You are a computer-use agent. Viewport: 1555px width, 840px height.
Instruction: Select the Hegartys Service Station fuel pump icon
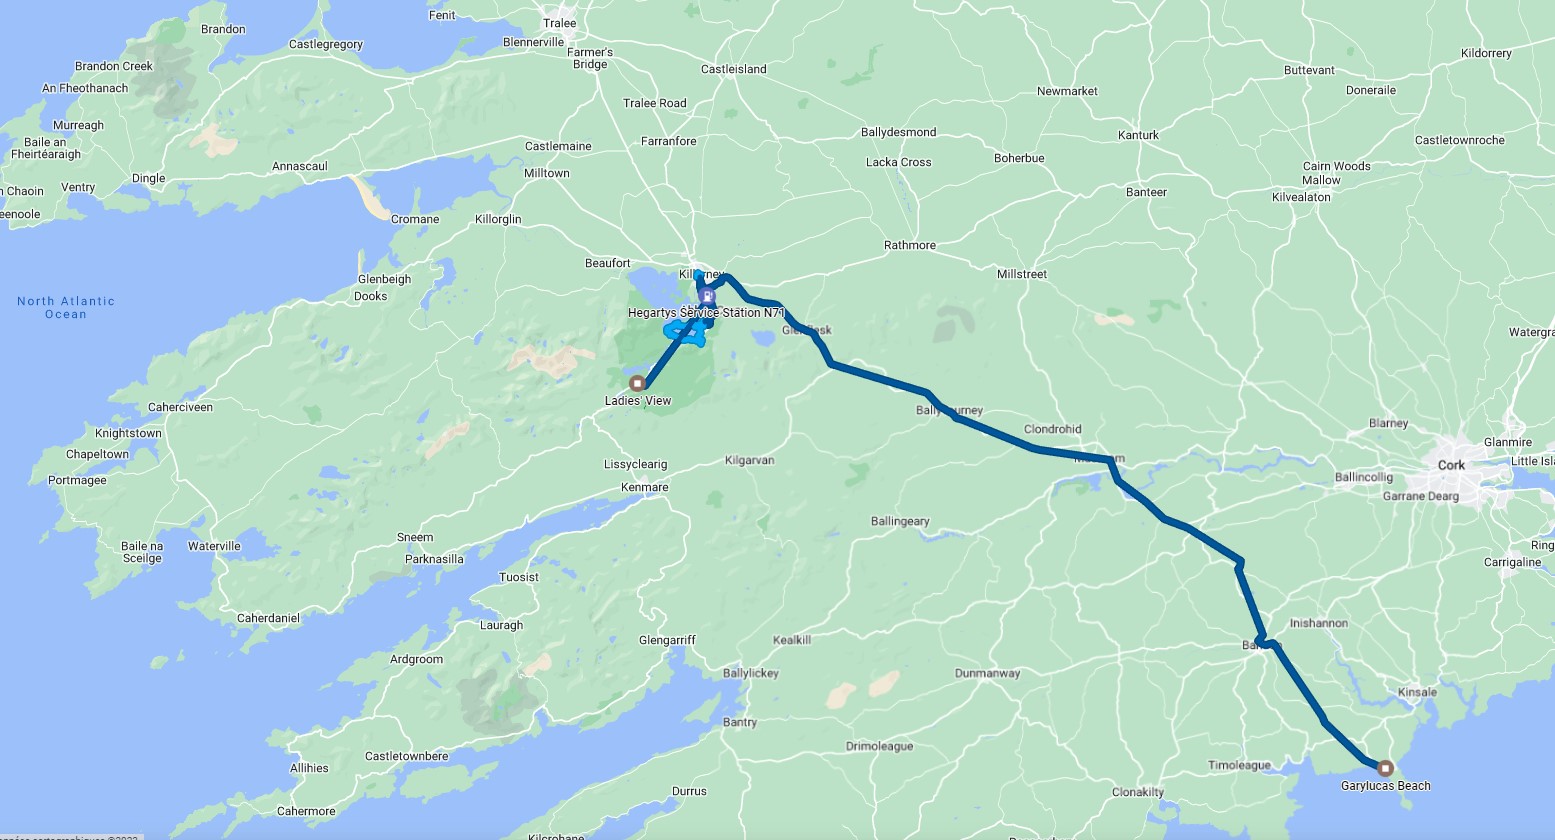pos(707,296)
